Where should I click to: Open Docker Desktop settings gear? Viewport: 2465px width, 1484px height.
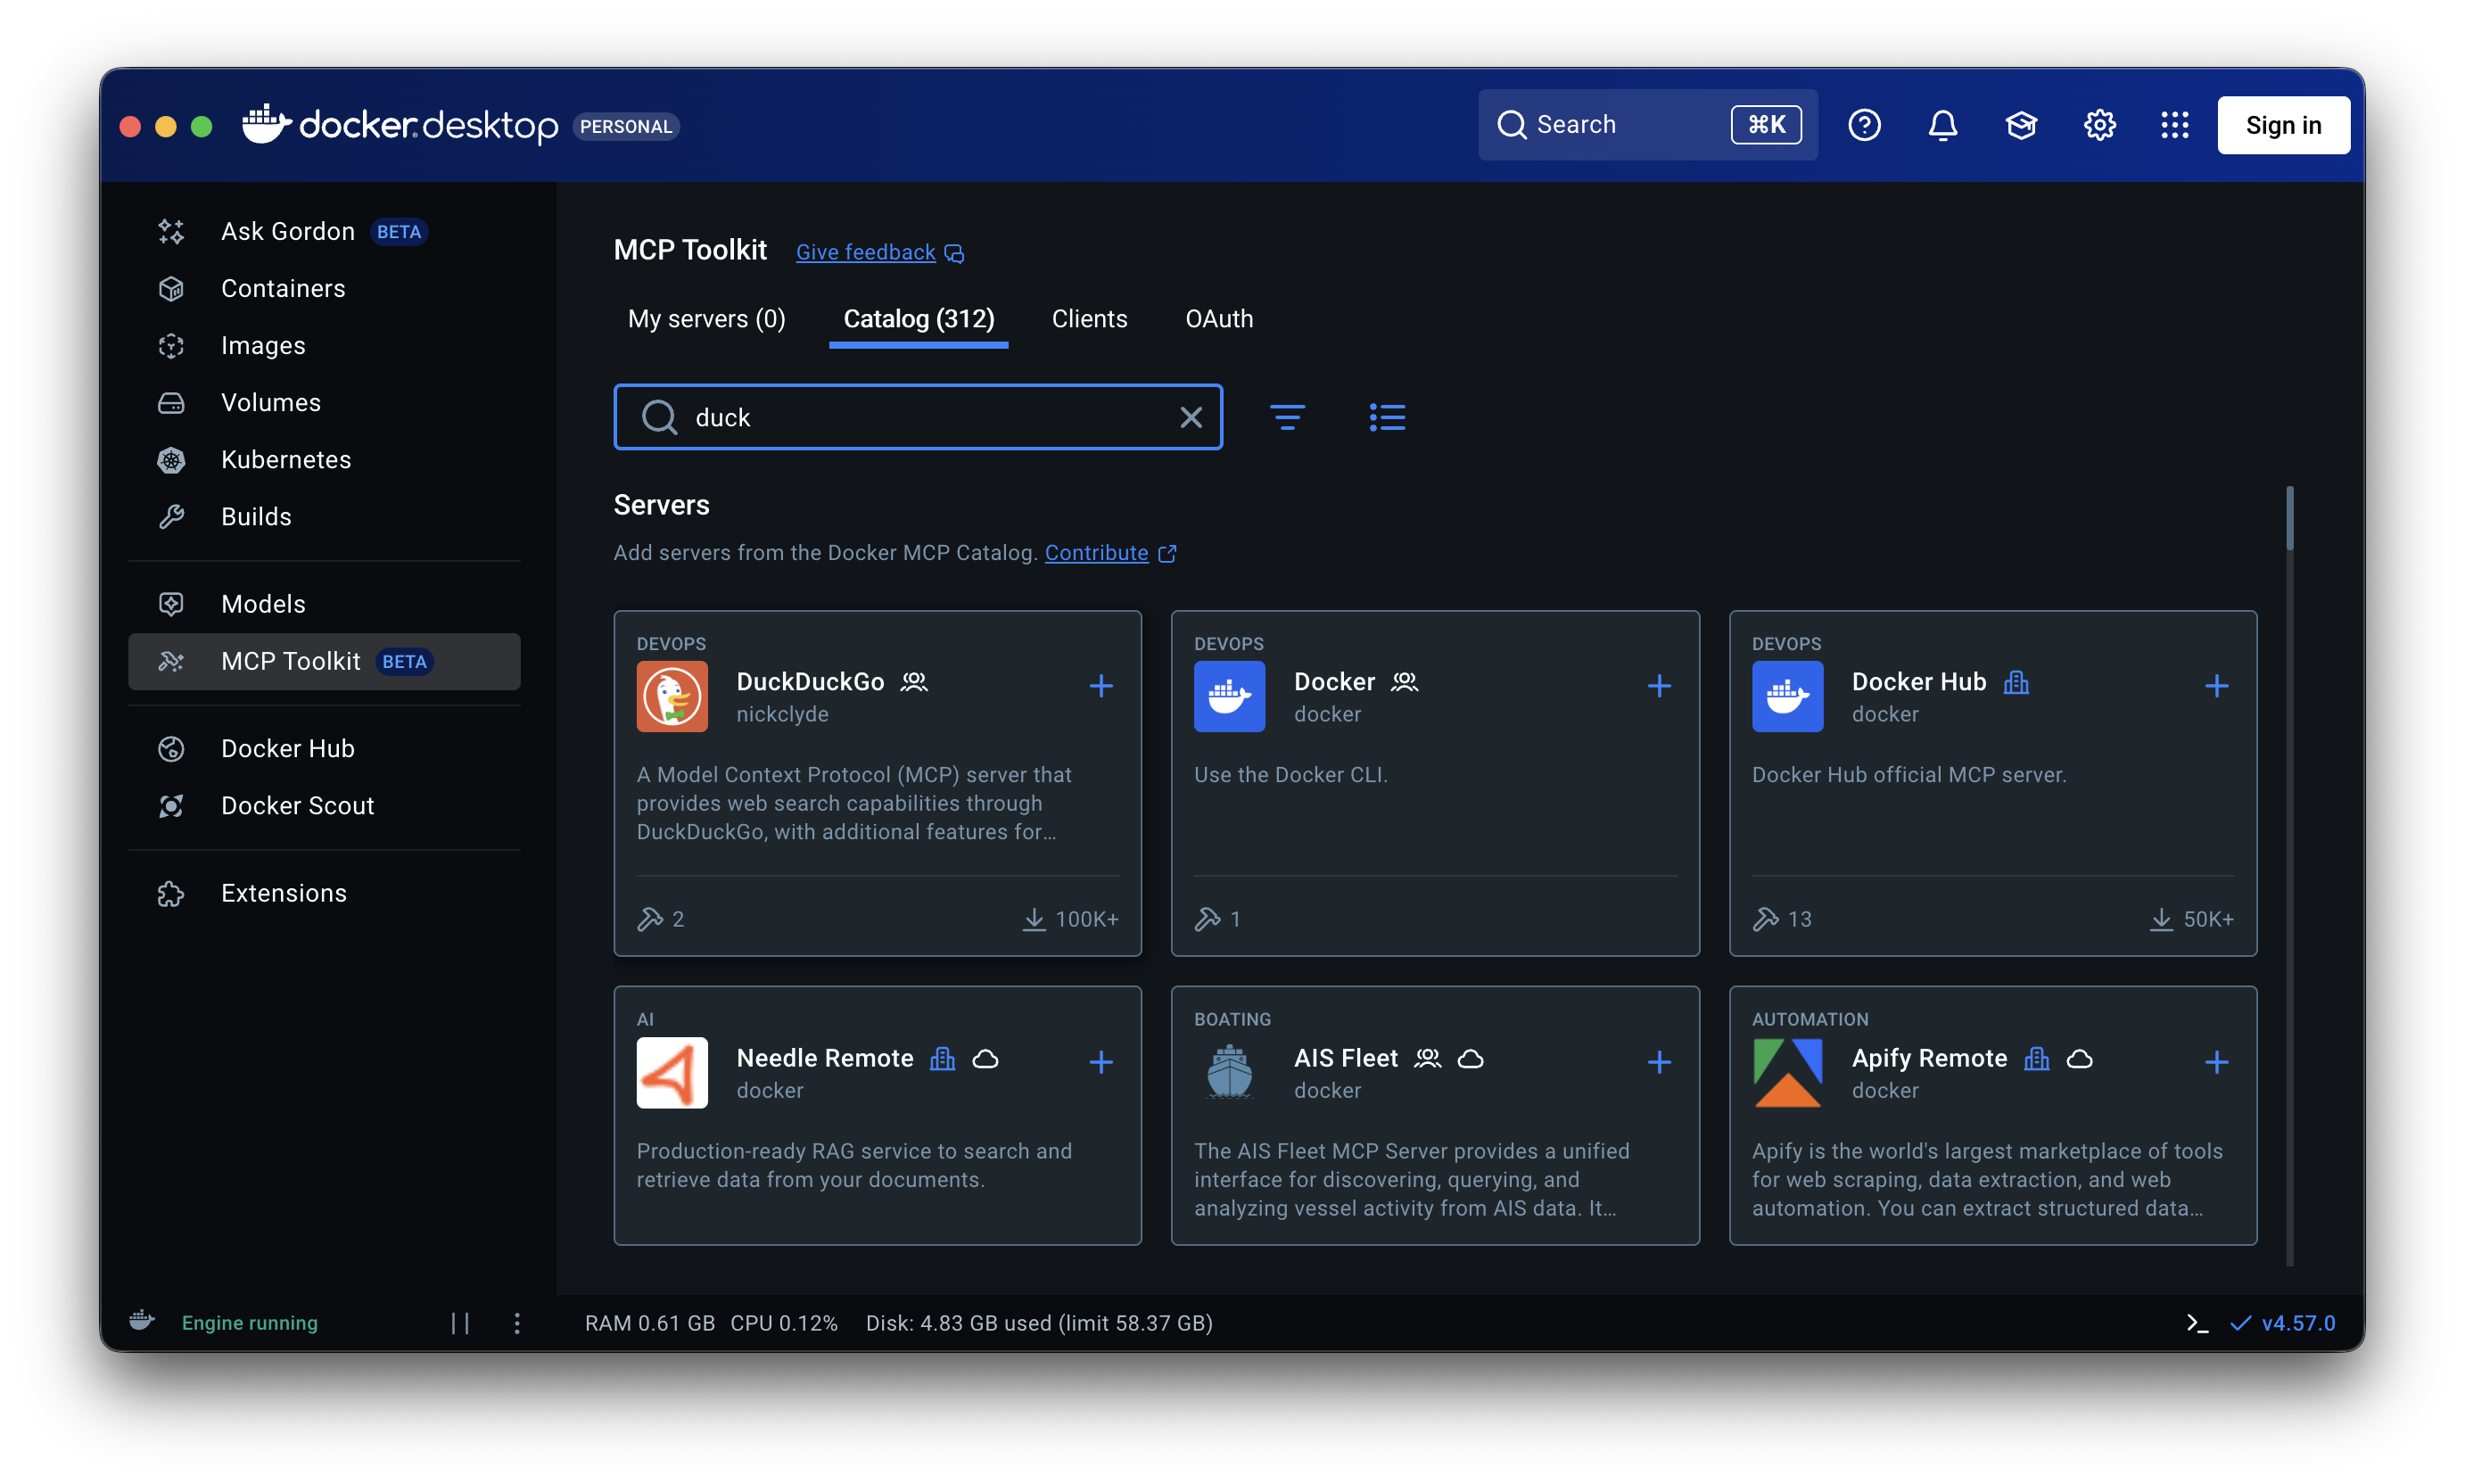pos(2099,125)
